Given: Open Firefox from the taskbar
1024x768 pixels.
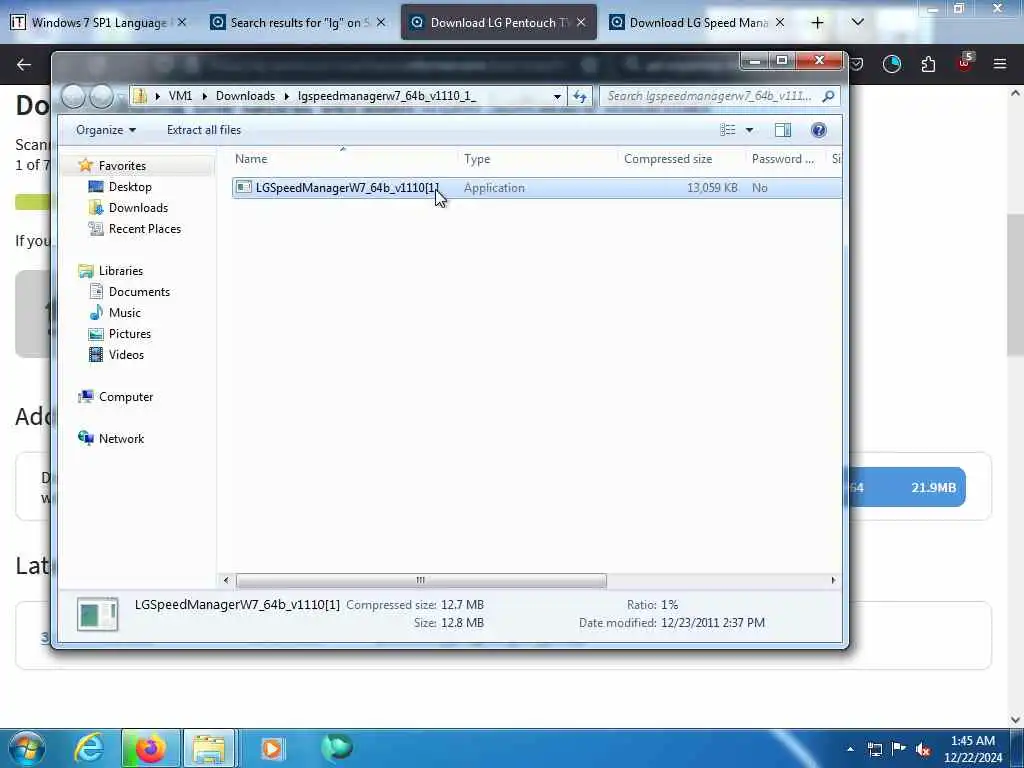Looking at the screenshot, I should pos(150,748).
